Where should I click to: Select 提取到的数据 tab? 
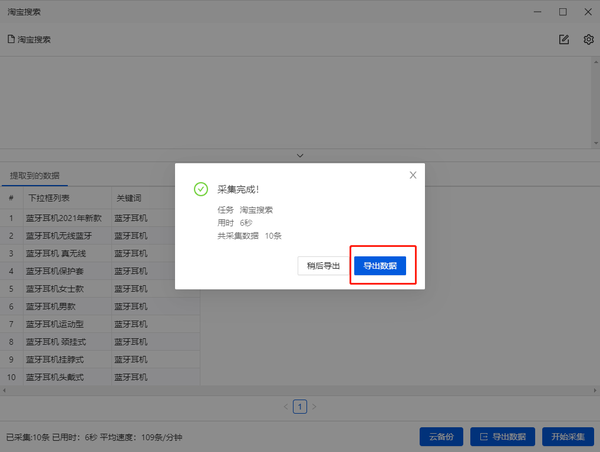click(x=34, y=176)
